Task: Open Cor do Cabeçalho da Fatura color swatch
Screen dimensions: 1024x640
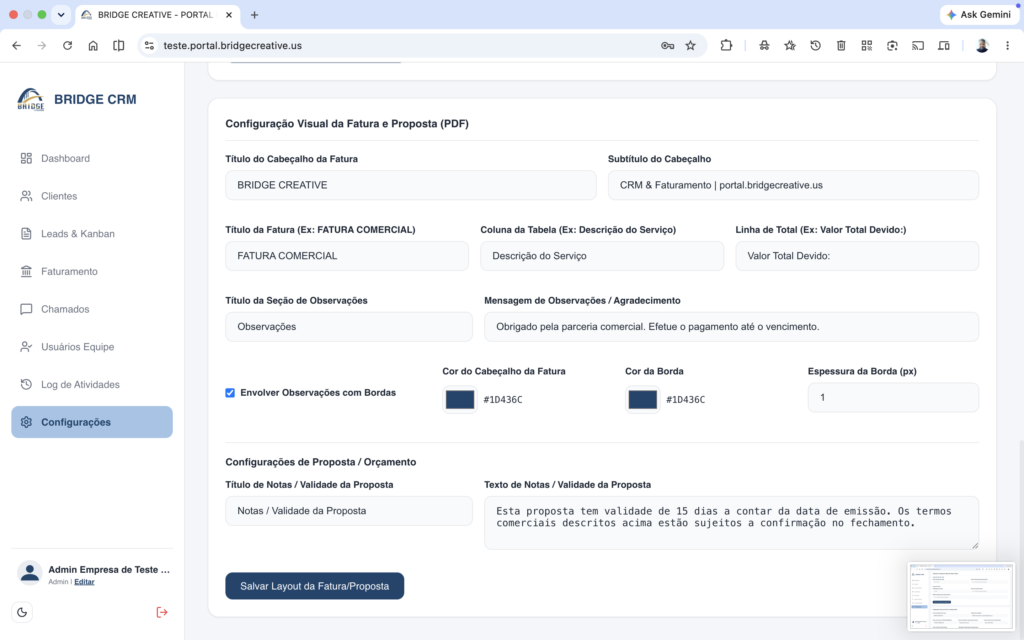Action: tap(460, 400)
